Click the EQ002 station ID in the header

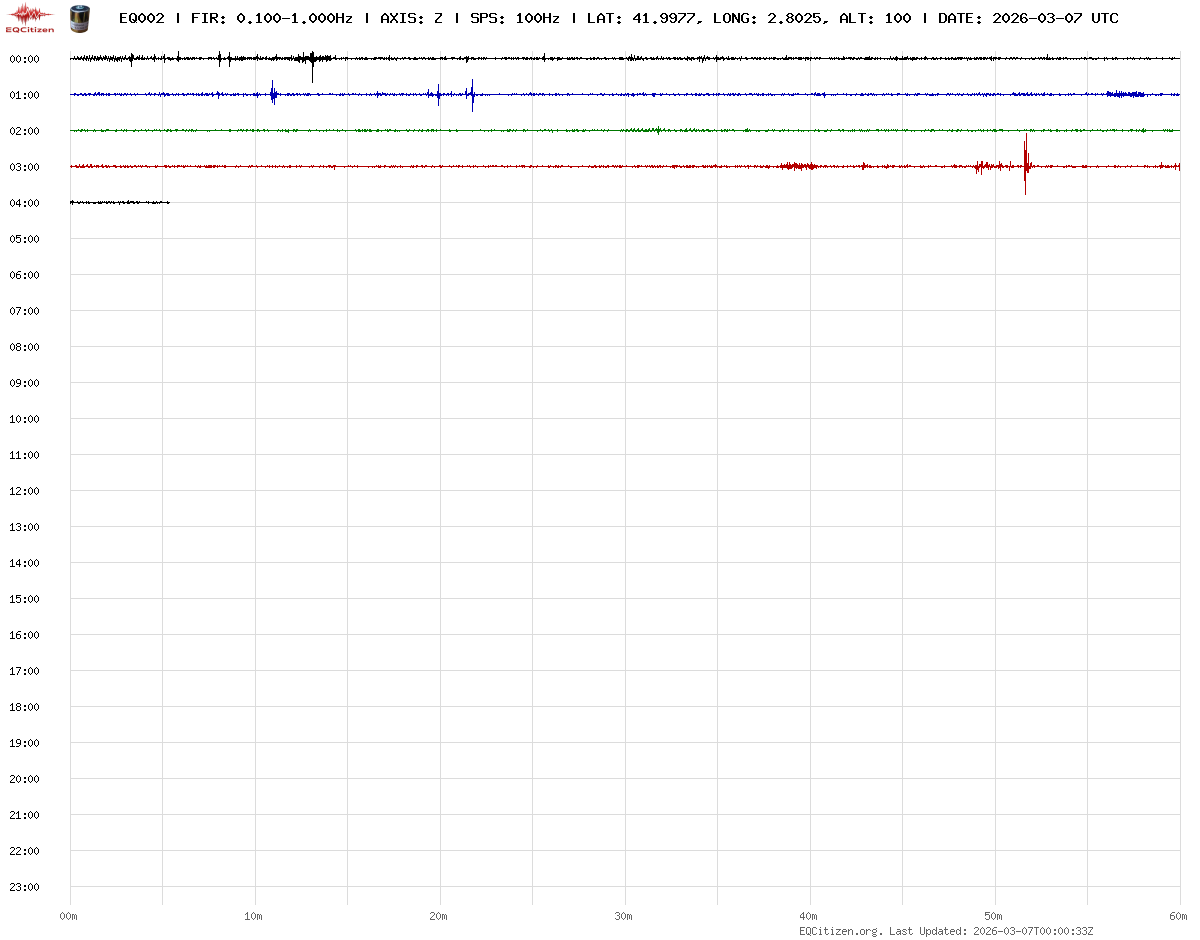click(141, 18)
